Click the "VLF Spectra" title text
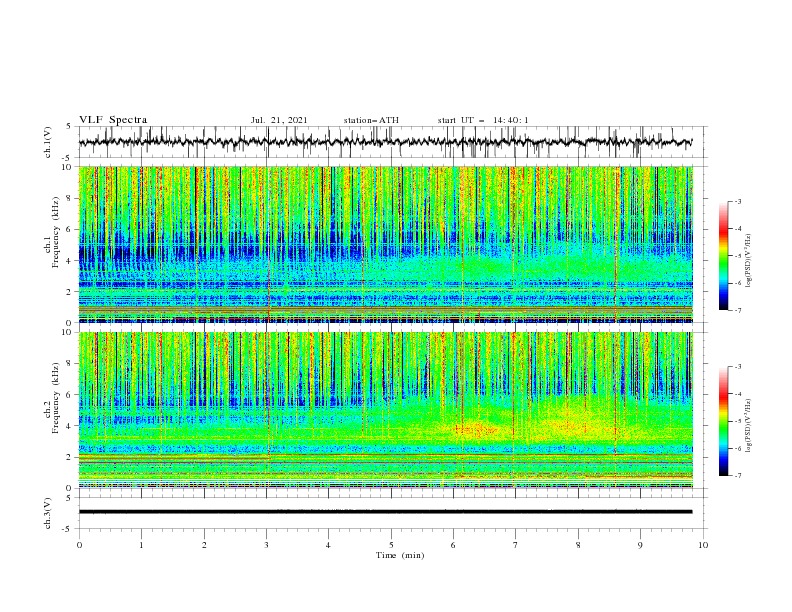 113,120
